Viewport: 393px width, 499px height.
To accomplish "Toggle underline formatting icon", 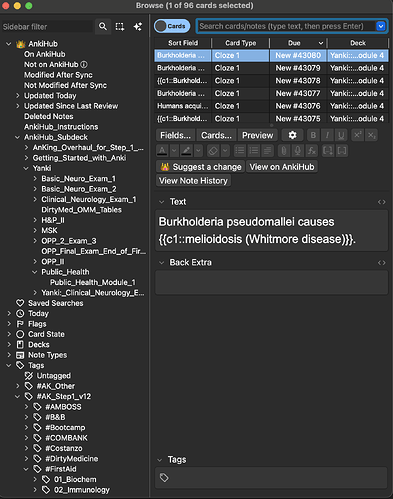I will 341,135.
